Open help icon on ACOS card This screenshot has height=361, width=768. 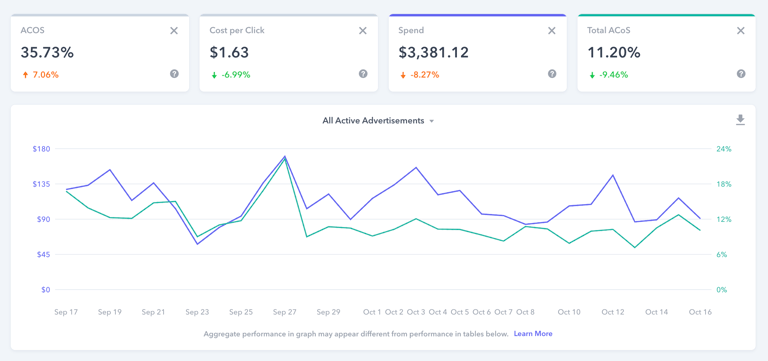click(x=174, y=74)
